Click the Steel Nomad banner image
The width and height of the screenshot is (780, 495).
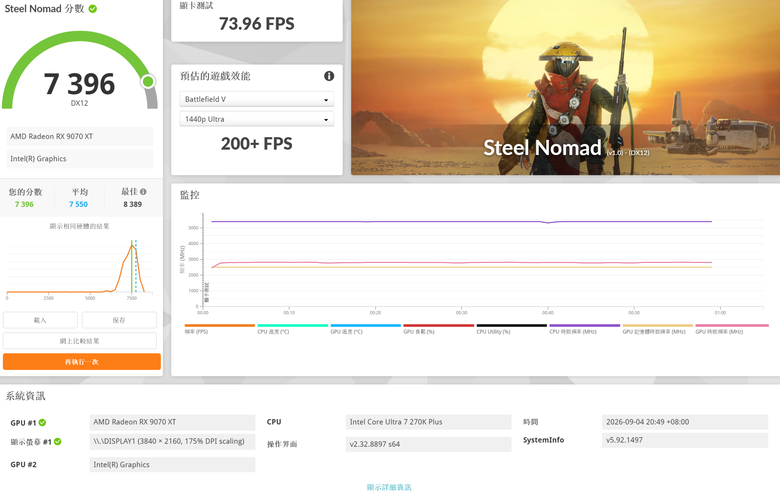(x=566, y=87)
